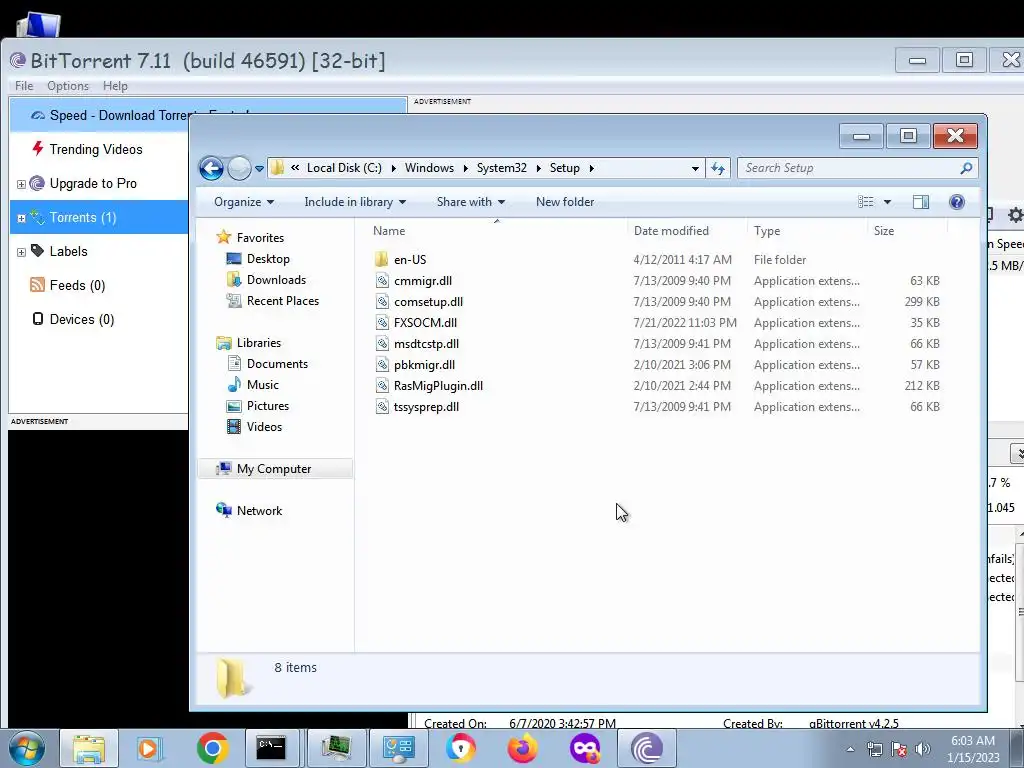This screenshot has width=1024, height=768.
Task: Select the FXSOCM.dll file
Action: coord(425,323)
